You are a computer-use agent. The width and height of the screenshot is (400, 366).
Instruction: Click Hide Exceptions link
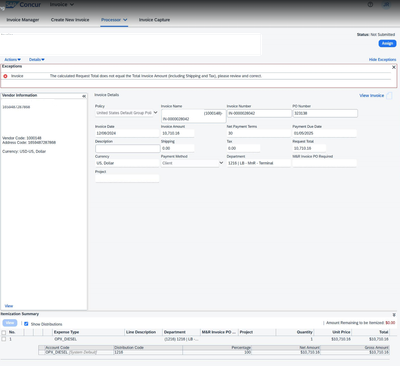coord(382,60)
